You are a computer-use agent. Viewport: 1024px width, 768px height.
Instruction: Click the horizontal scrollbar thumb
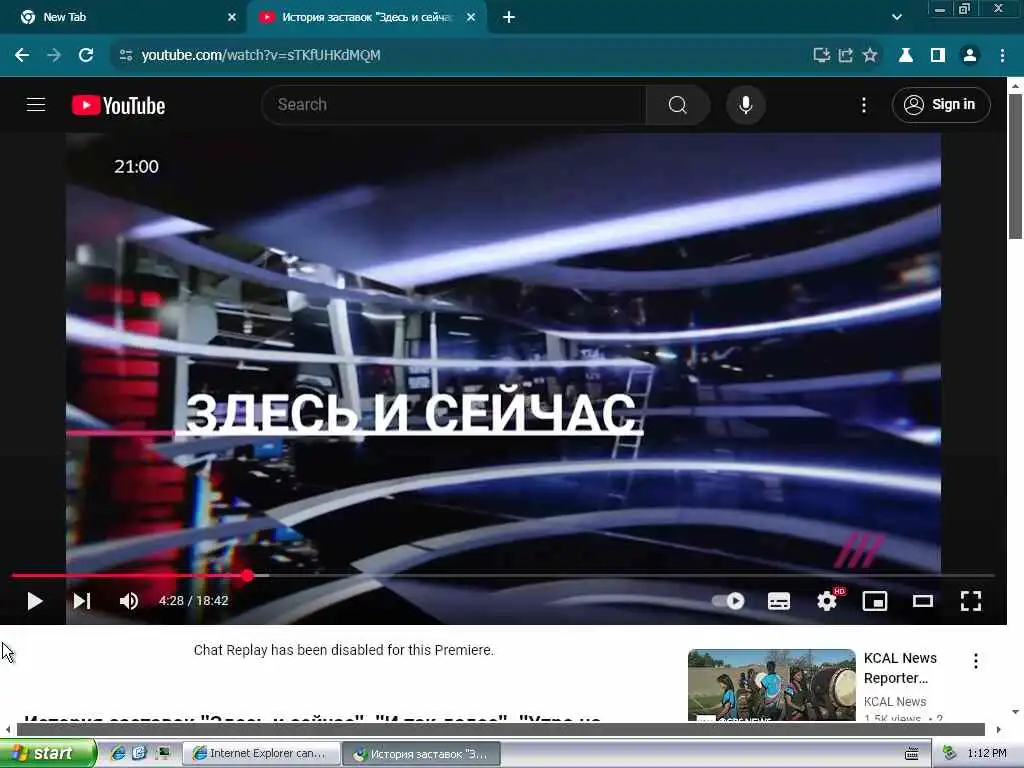(500, 729)
